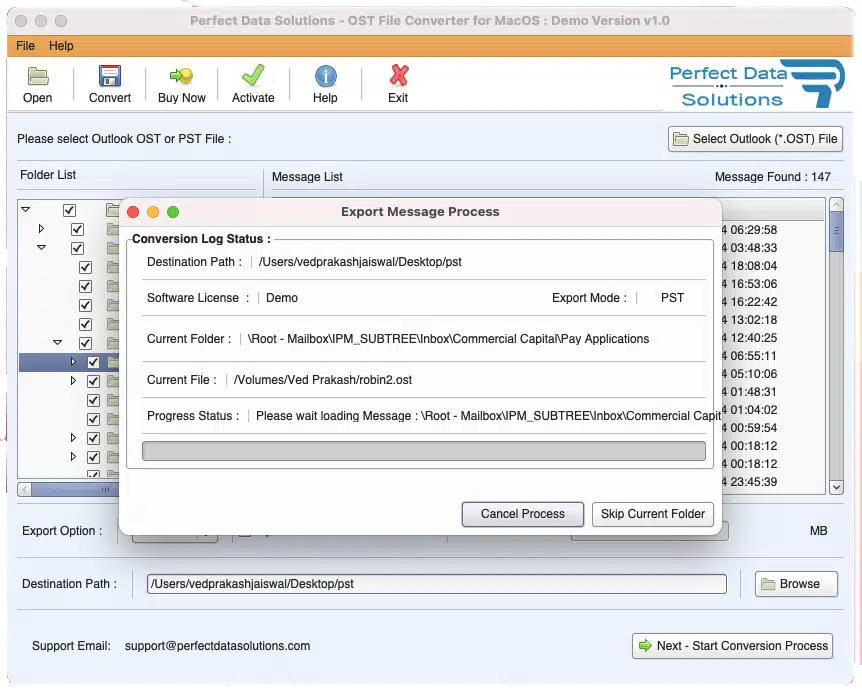Click the export progress bar in the dialog
The image size is (862, 689).
click(x=424, y=451)
